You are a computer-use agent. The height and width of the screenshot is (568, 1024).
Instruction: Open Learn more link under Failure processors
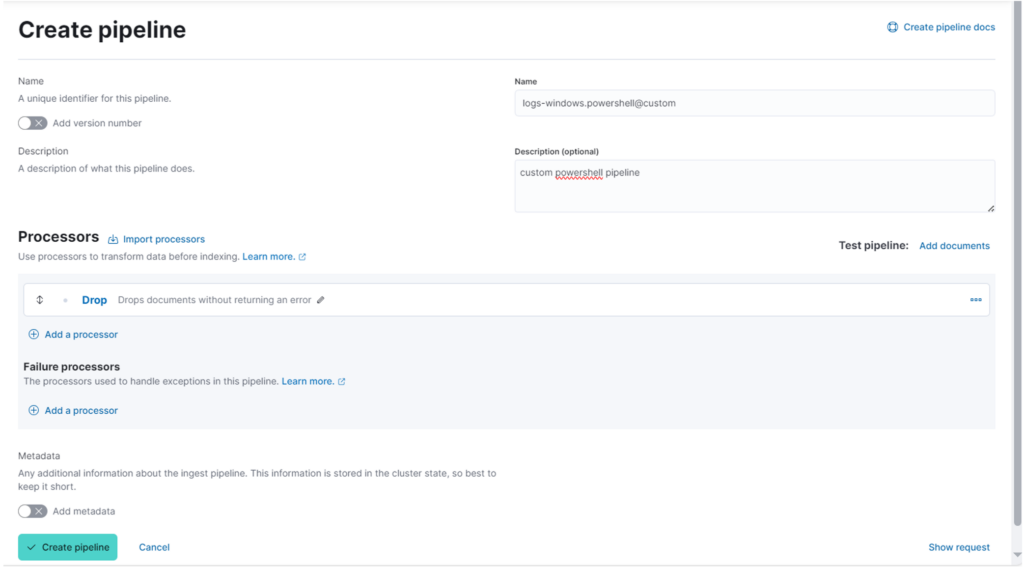308,381
